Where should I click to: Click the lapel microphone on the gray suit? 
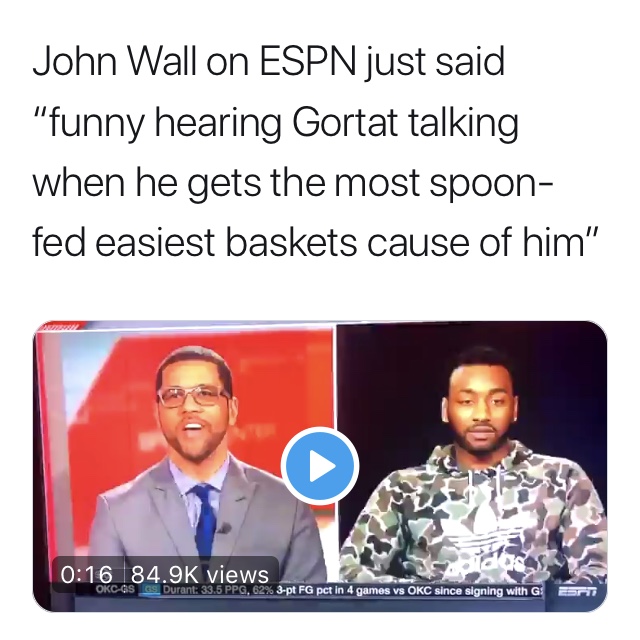point(224,529)
